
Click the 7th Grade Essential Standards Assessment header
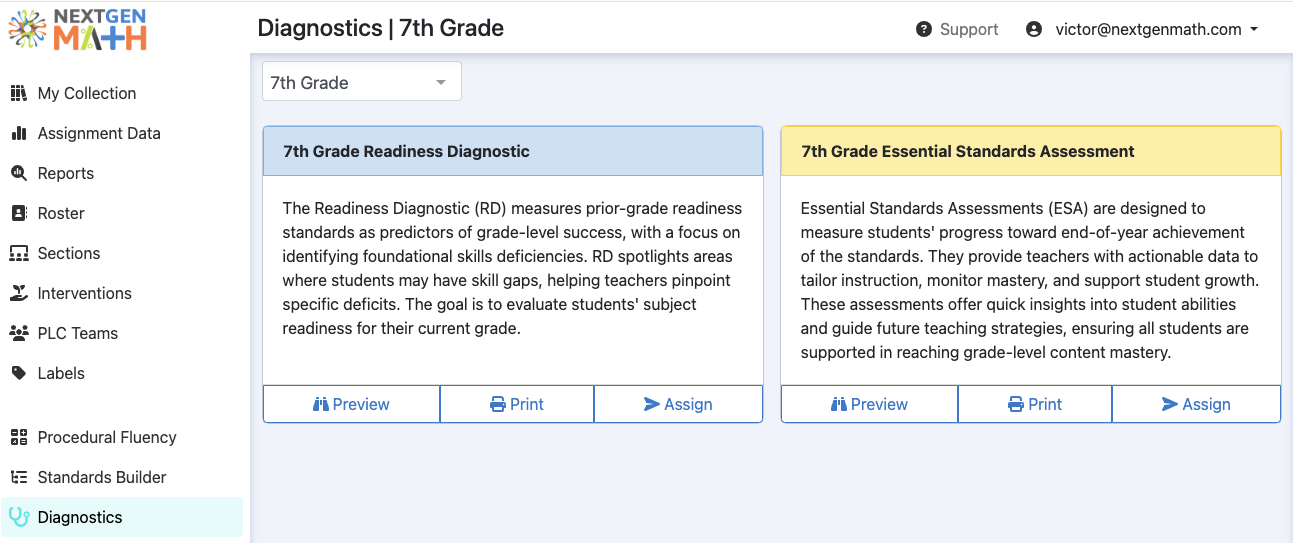click(1031, 151)
